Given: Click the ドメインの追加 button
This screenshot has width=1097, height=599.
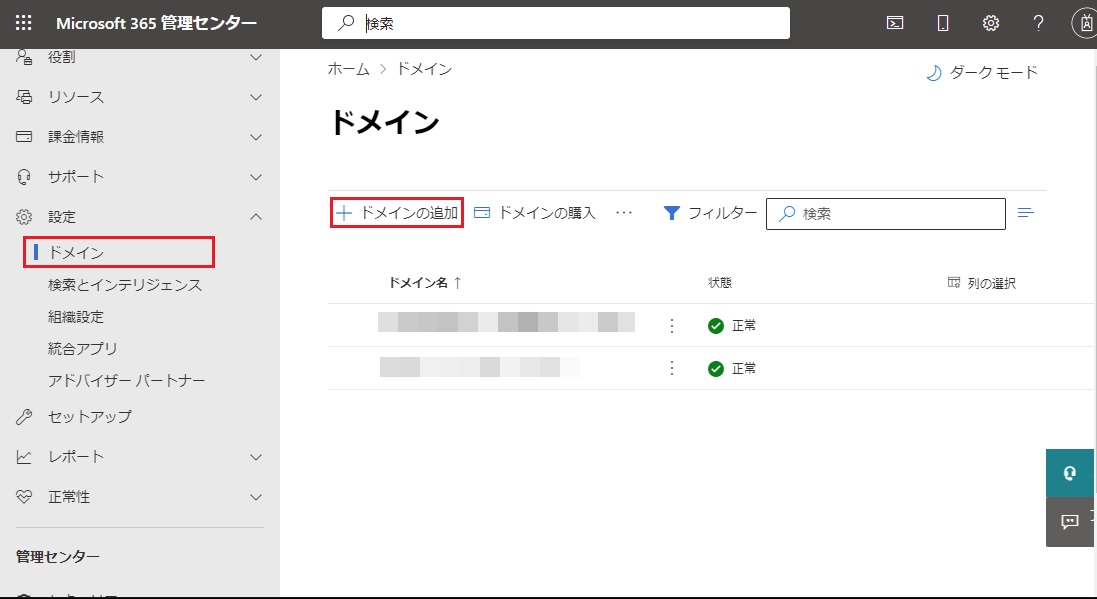Looking at the screenshot, I should tap(397, 213).
